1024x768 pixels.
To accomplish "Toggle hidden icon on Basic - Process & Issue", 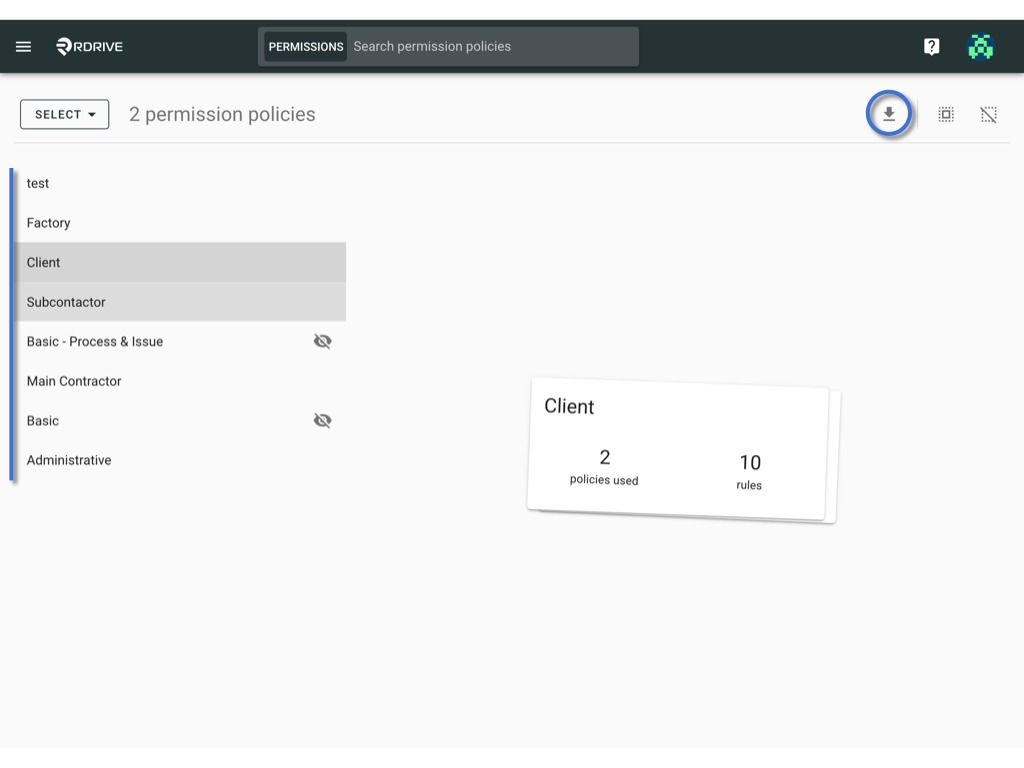I will 323,342.
